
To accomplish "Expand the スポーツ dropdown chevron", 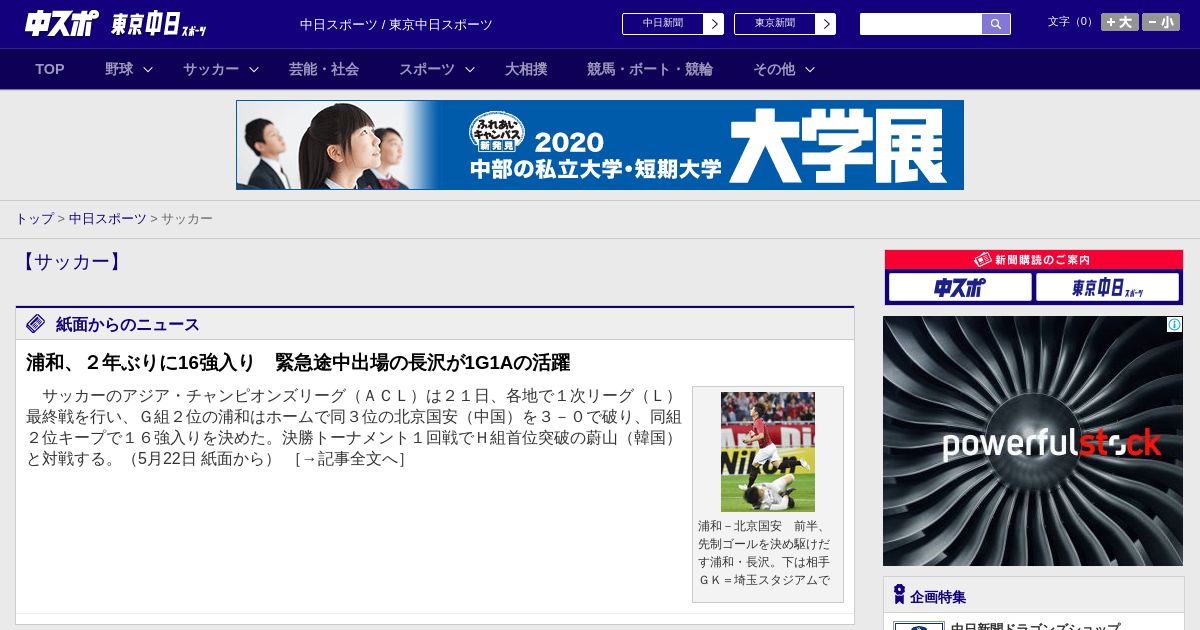I will pos(470,70).
